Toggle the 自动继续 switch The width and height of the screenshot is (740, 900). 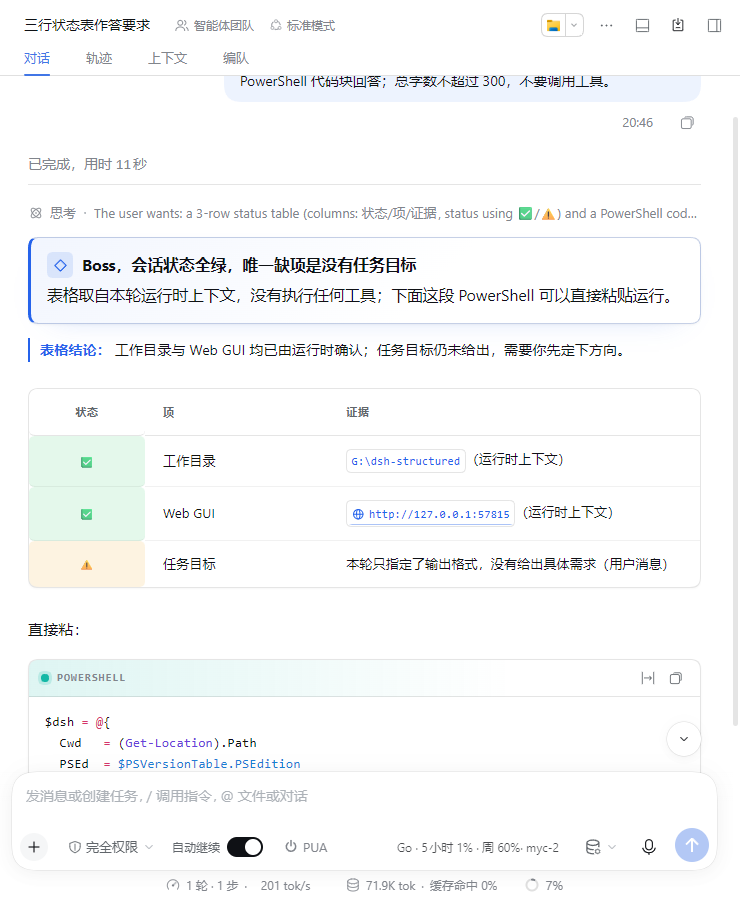tap(245, 847)
